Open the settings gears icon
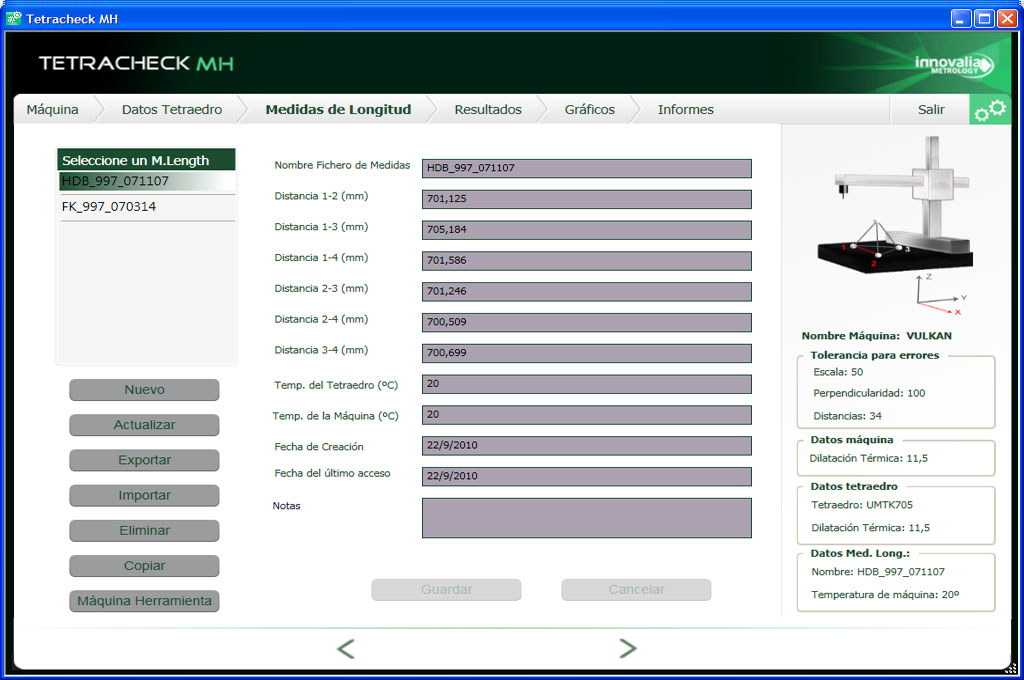Screen dimensions: 1024x680 click(990, 110)
